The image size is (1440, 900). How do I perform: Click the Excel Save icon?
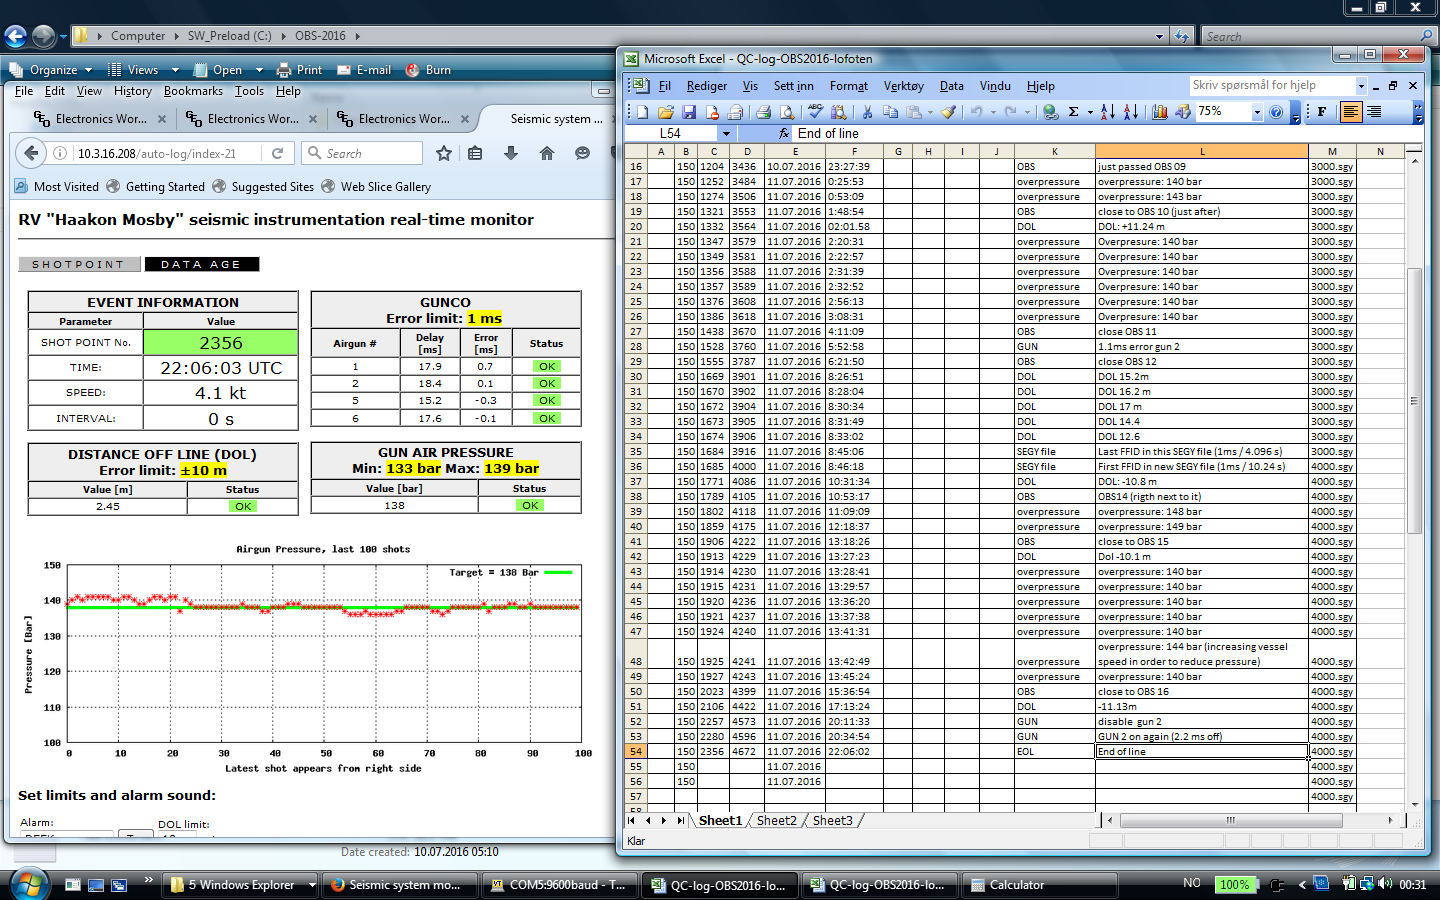click(689, 112)
